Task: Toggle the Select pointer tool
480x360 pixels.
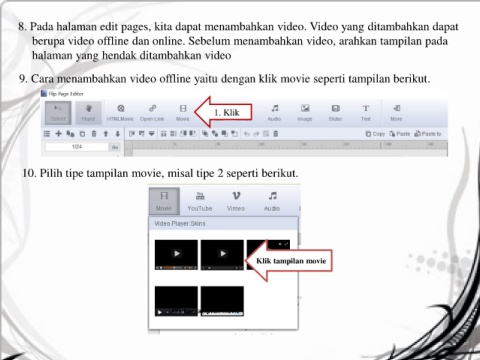Action: [x=58, y=113]
